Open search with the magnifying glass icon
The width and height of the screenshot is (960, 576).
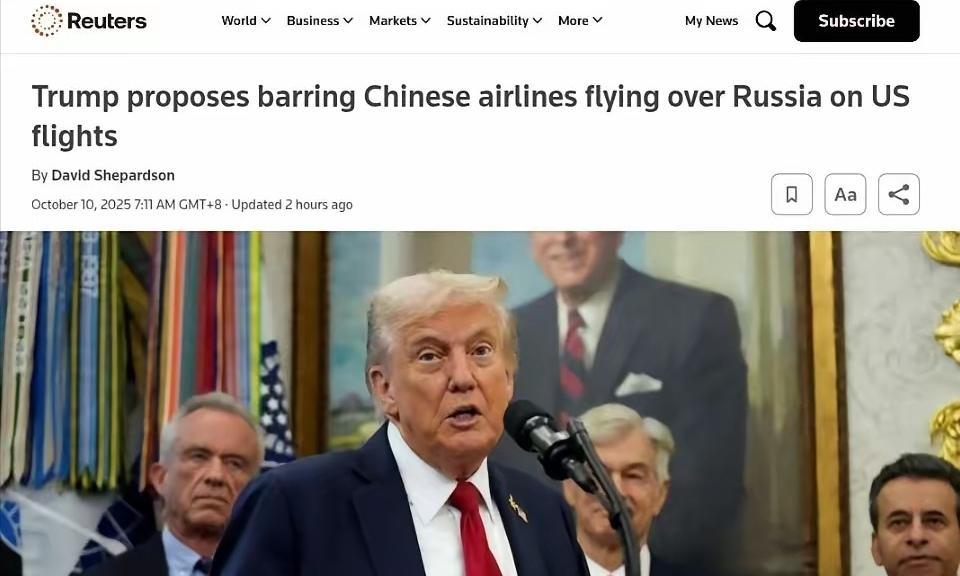pos(765,21)
